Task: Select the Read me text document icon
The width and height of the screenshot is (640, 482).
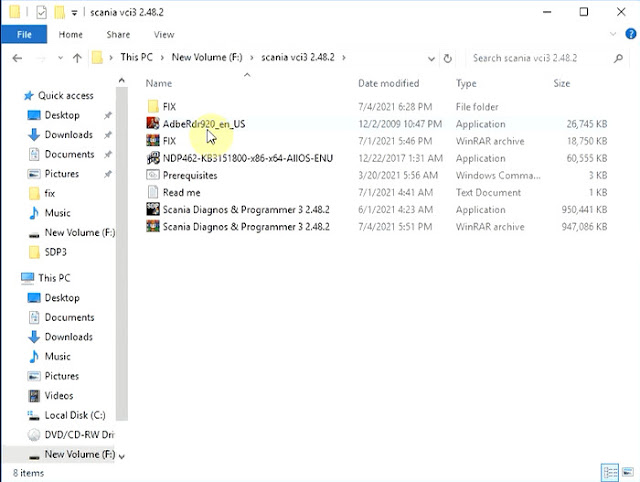Action: [153, 192]
